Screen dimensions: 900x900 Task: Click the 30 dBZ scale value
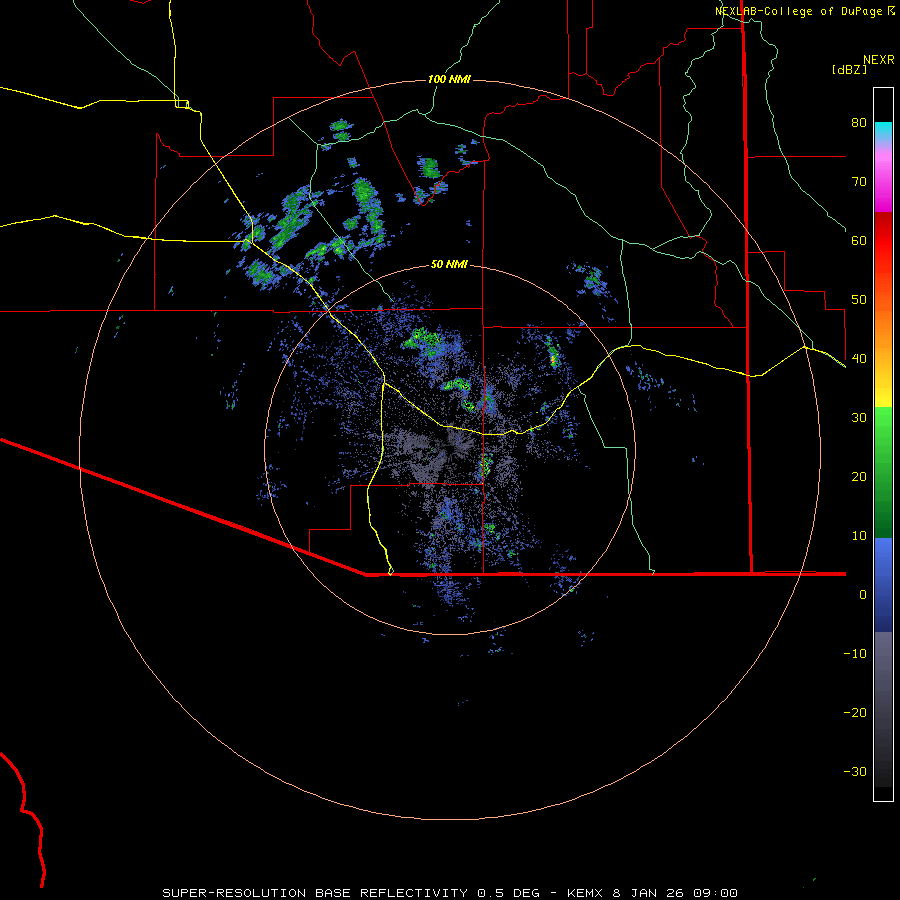tap(859, 418)
